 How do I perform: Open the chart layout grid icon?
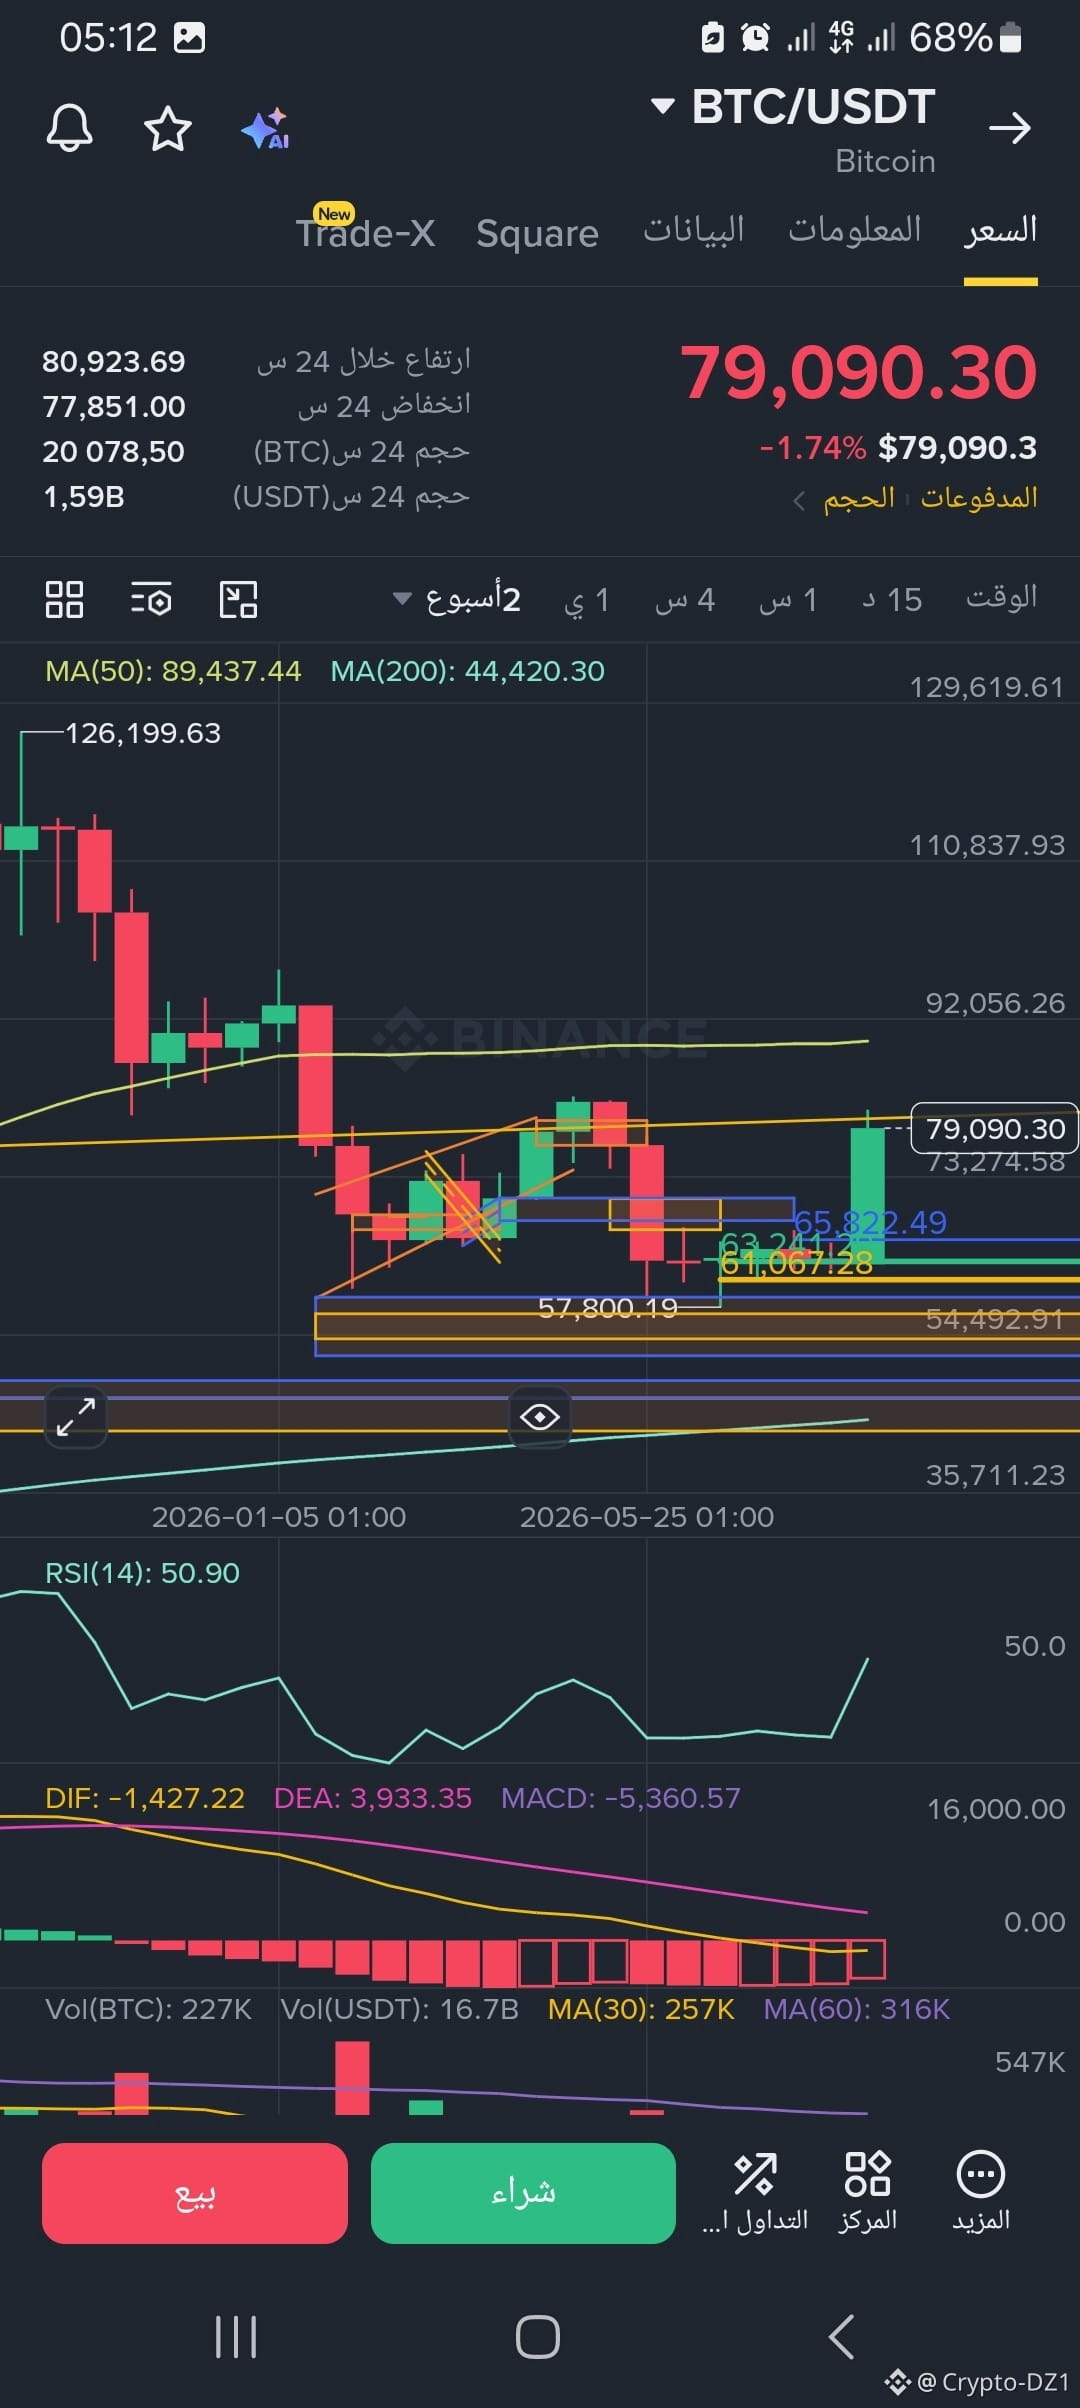pyautogui.click(x=65, y=600)
